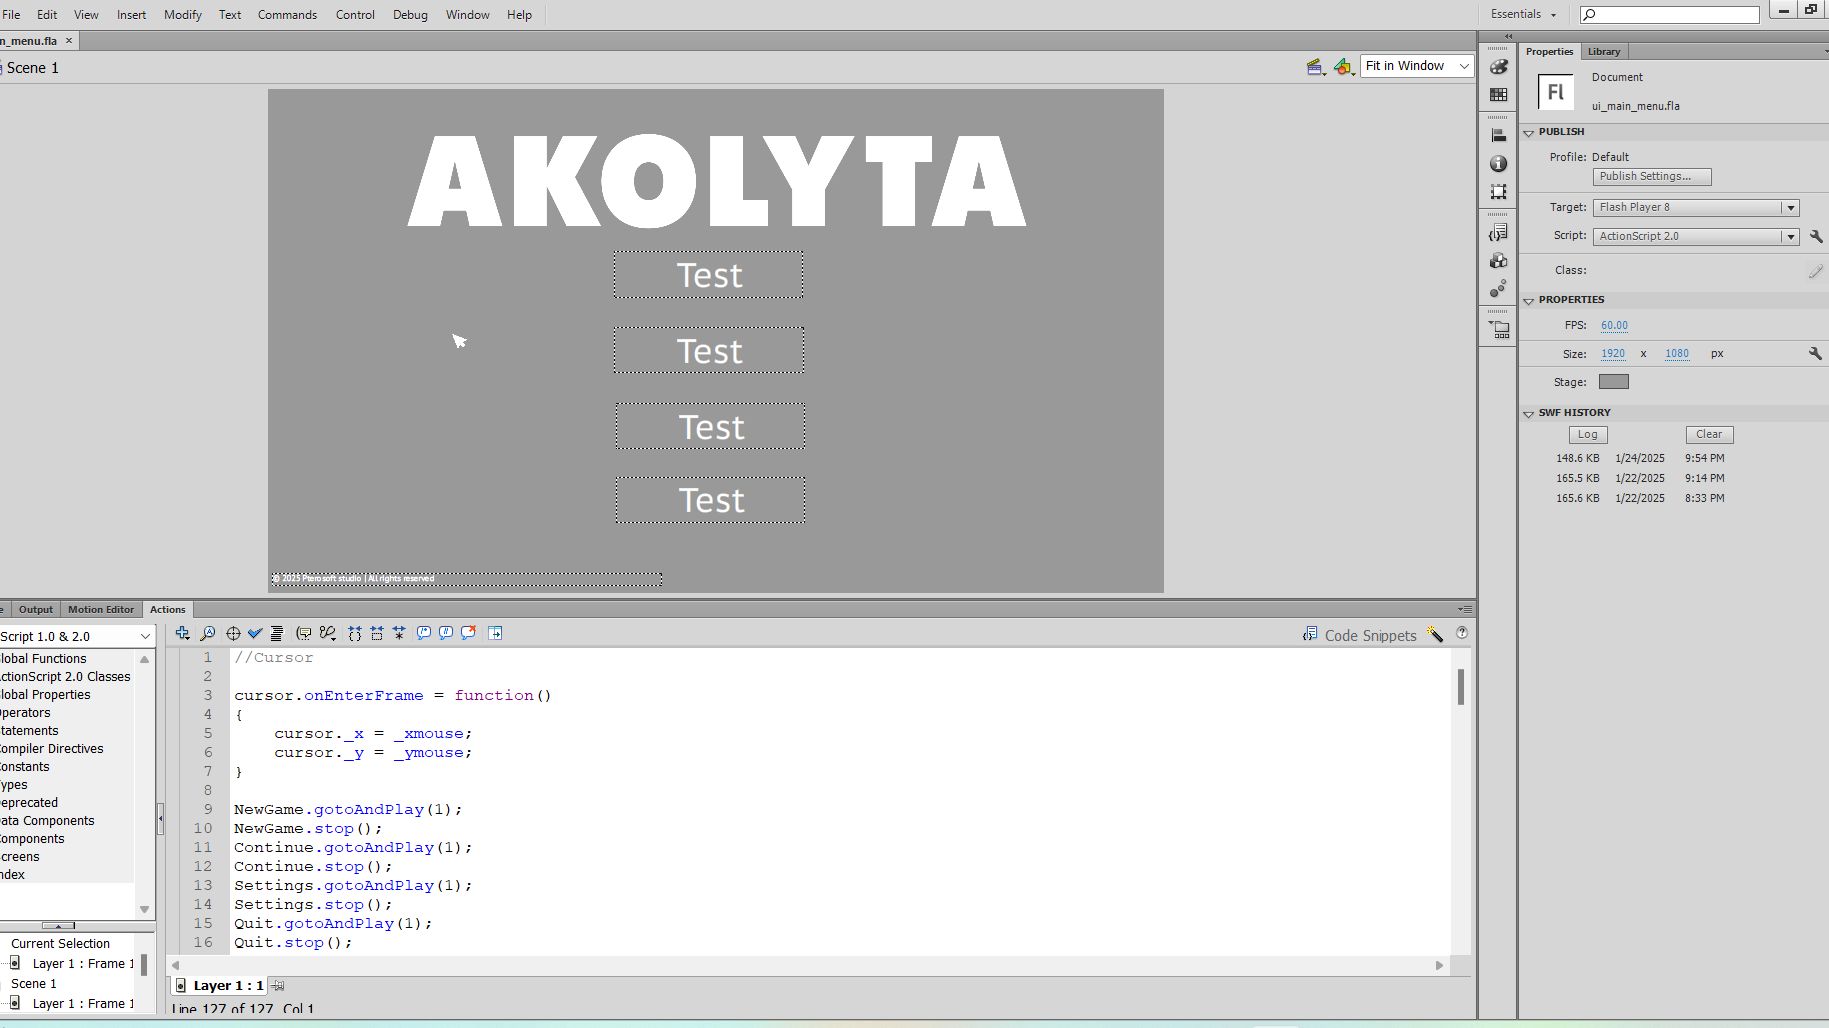The height and width of the screenshot is (1028, 1829).
Task: Show or hide the Actions toolbox
Action: pos(495,633)
